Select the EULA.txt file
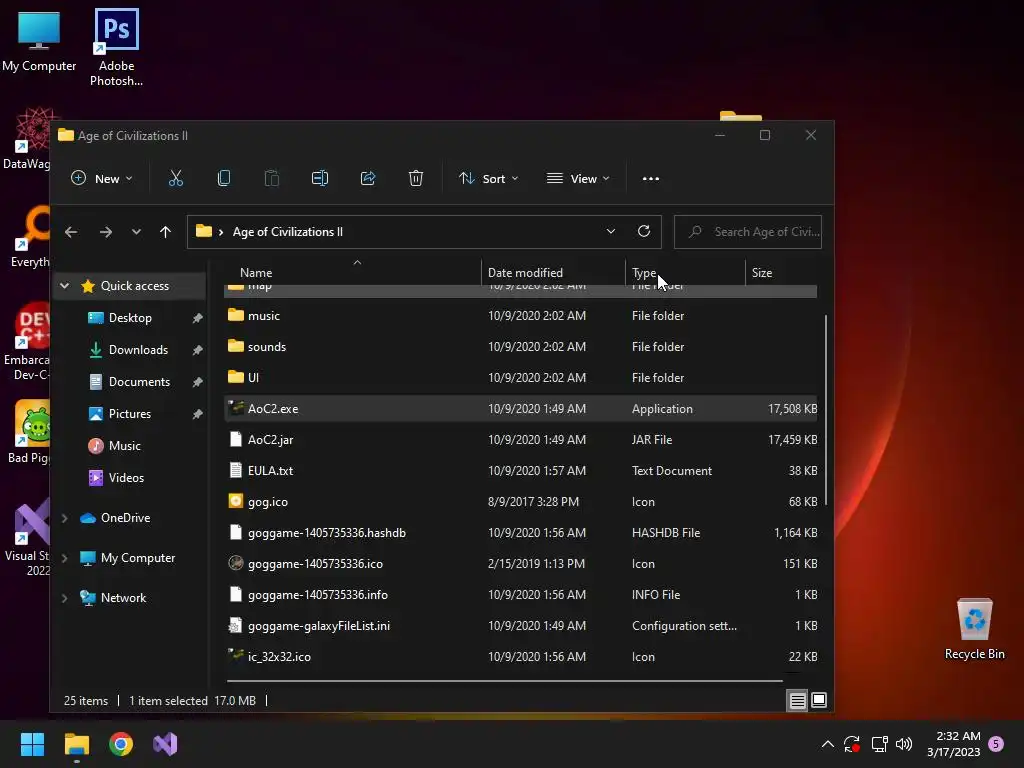Viewport: 1024px width, 768px height. coord(520,471)
